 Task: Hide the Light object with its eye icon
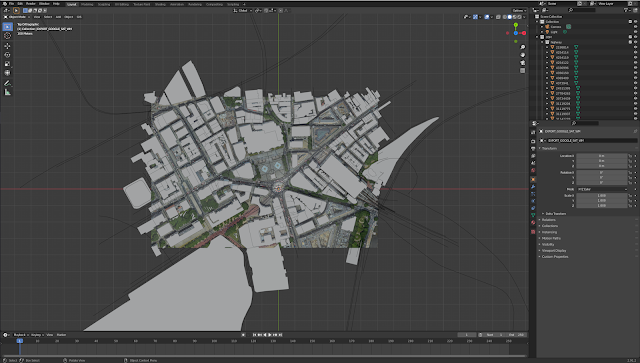636,31
